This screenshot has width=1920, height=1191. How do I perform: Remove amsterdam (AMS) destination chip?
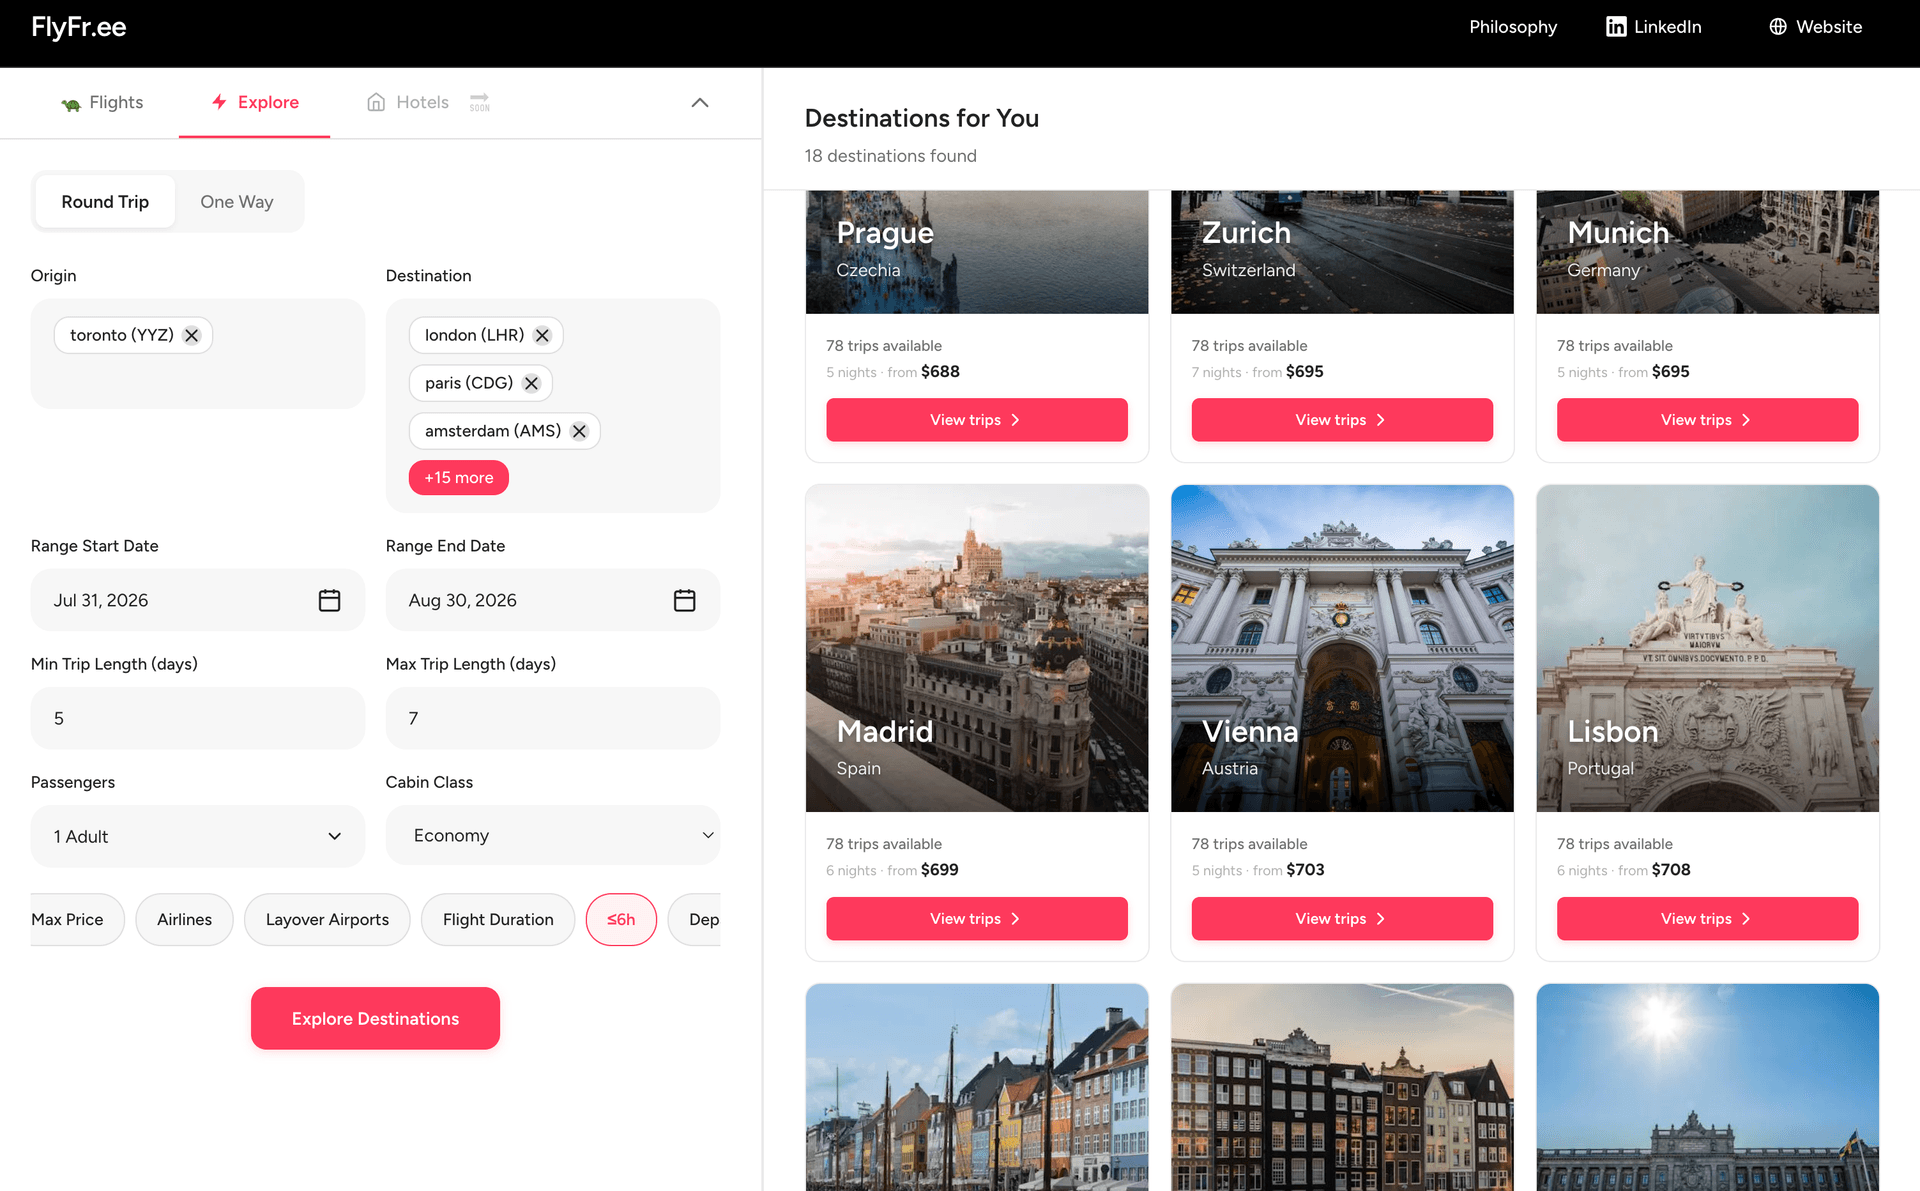coord(579,431)
